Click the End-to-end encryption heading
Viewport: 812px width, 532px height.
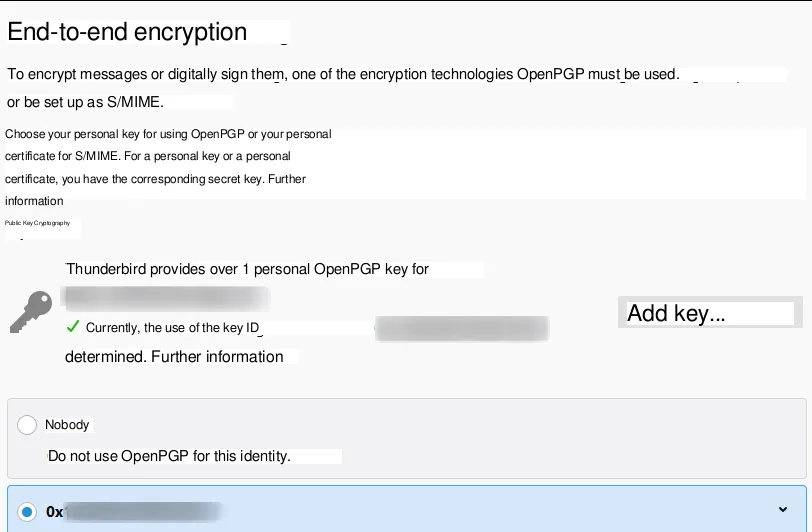127,32
